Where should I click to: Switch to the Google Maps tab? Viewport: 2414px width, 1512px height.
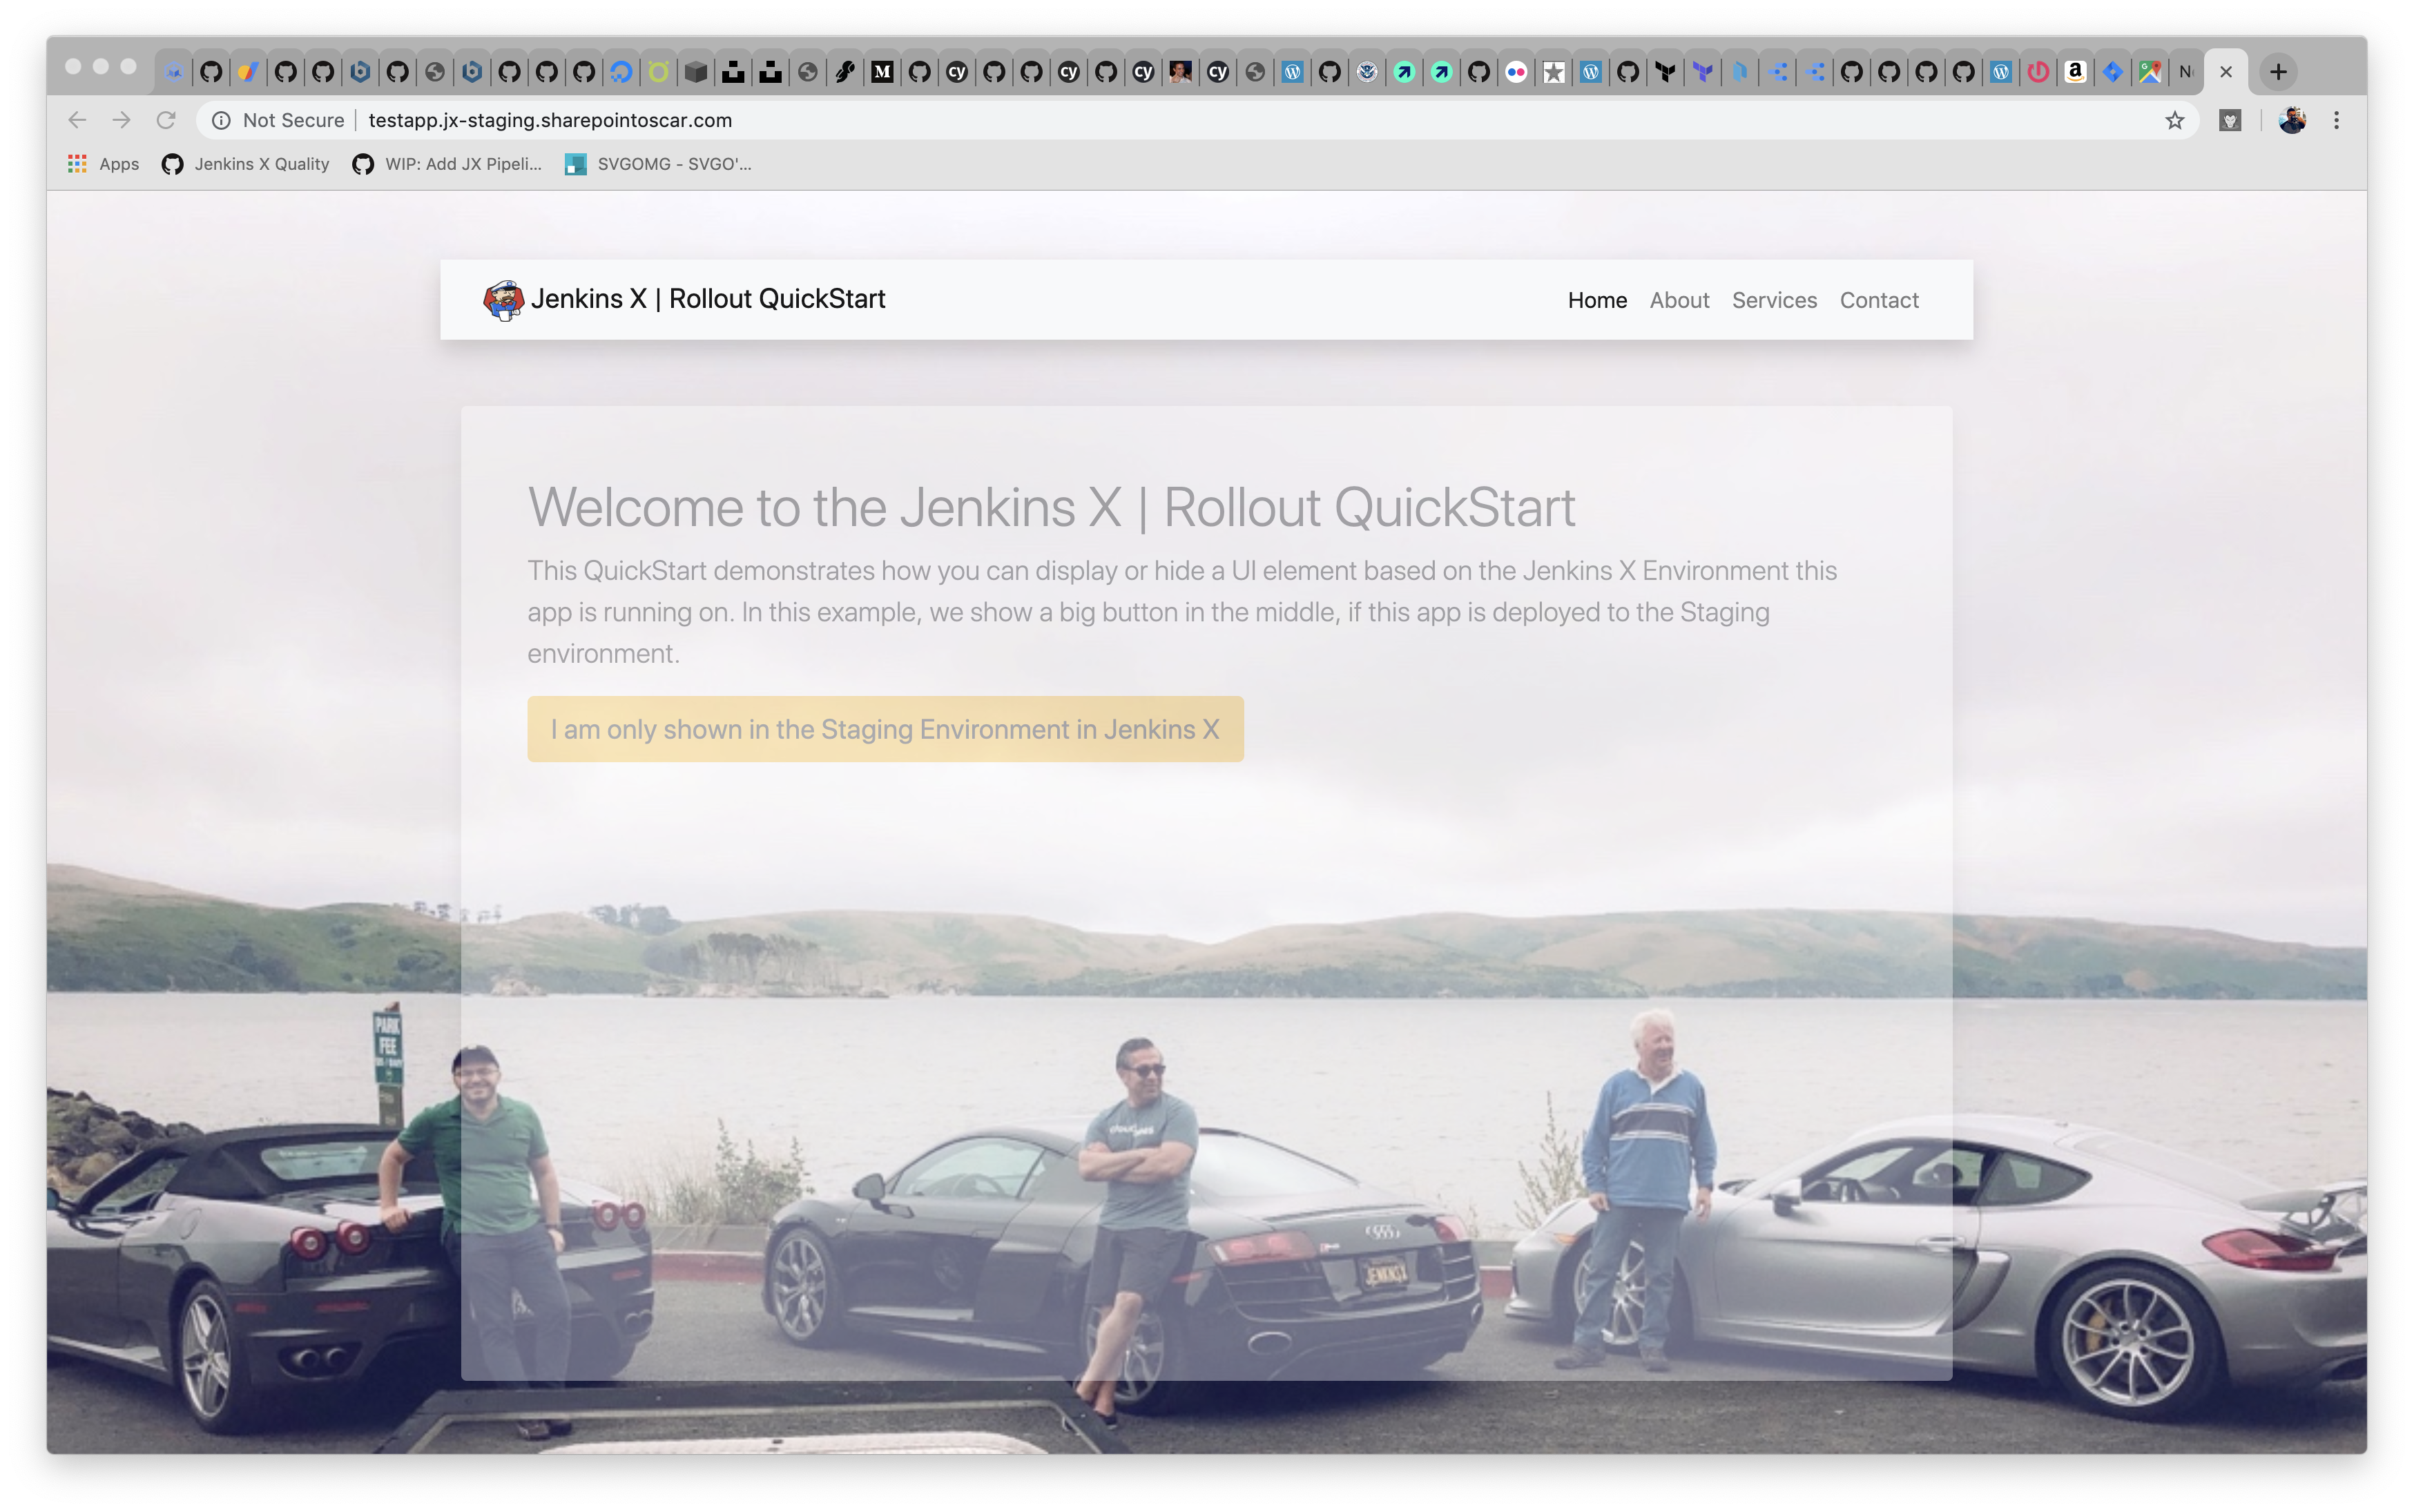[x=2150, y=72]
